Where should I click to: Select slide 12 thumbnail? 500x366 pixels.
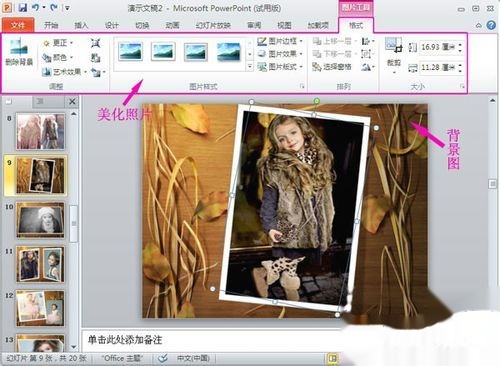(40, 308)
